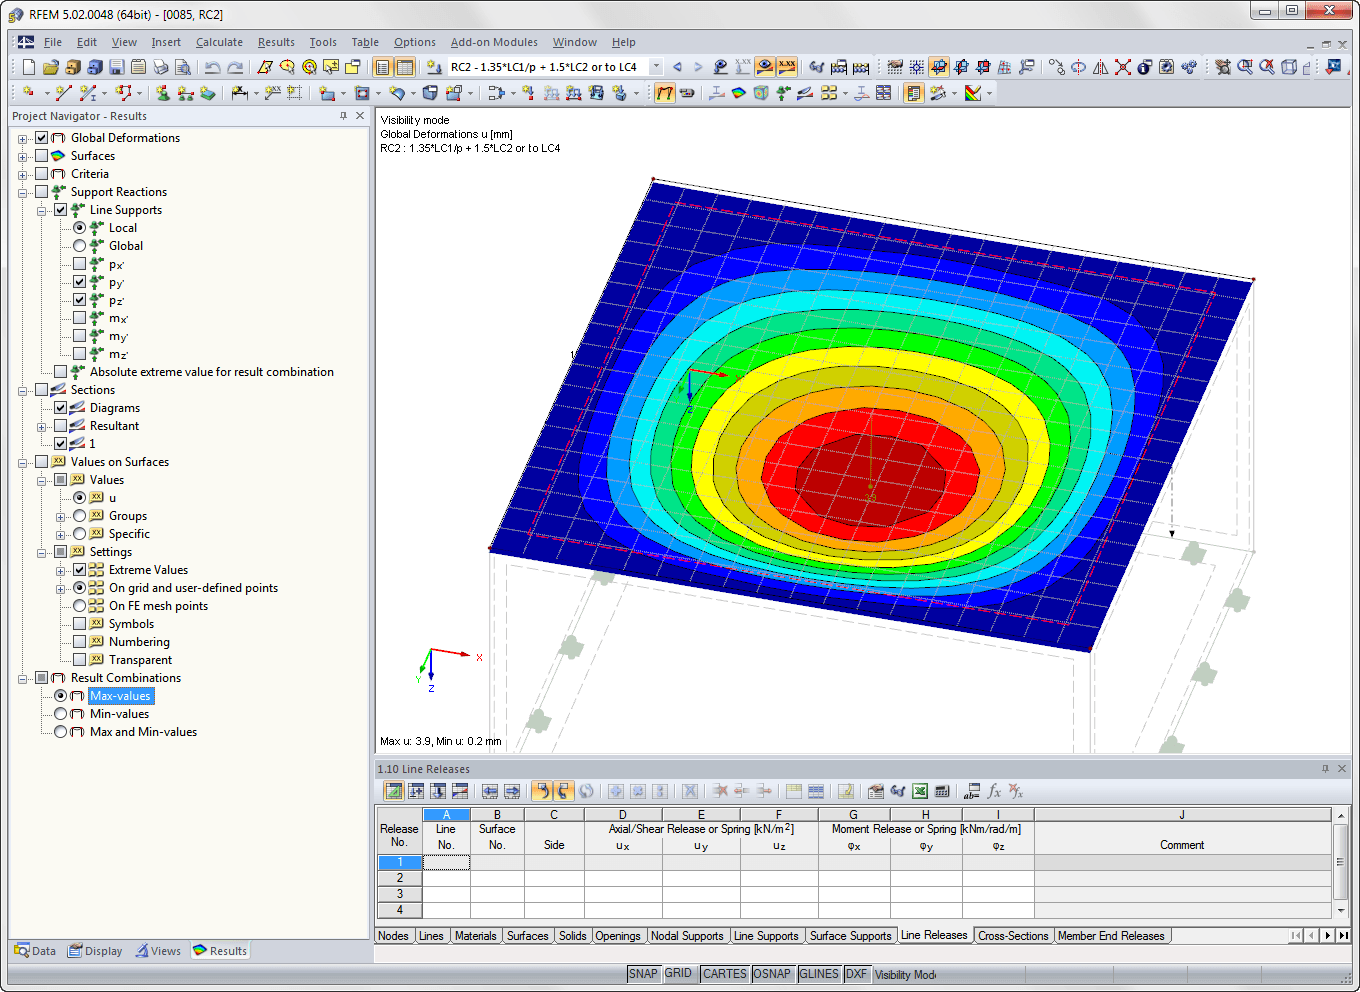Expand the Surfaces tree node
This screenshot has height=992, width=1360.
tap(23, 157)
